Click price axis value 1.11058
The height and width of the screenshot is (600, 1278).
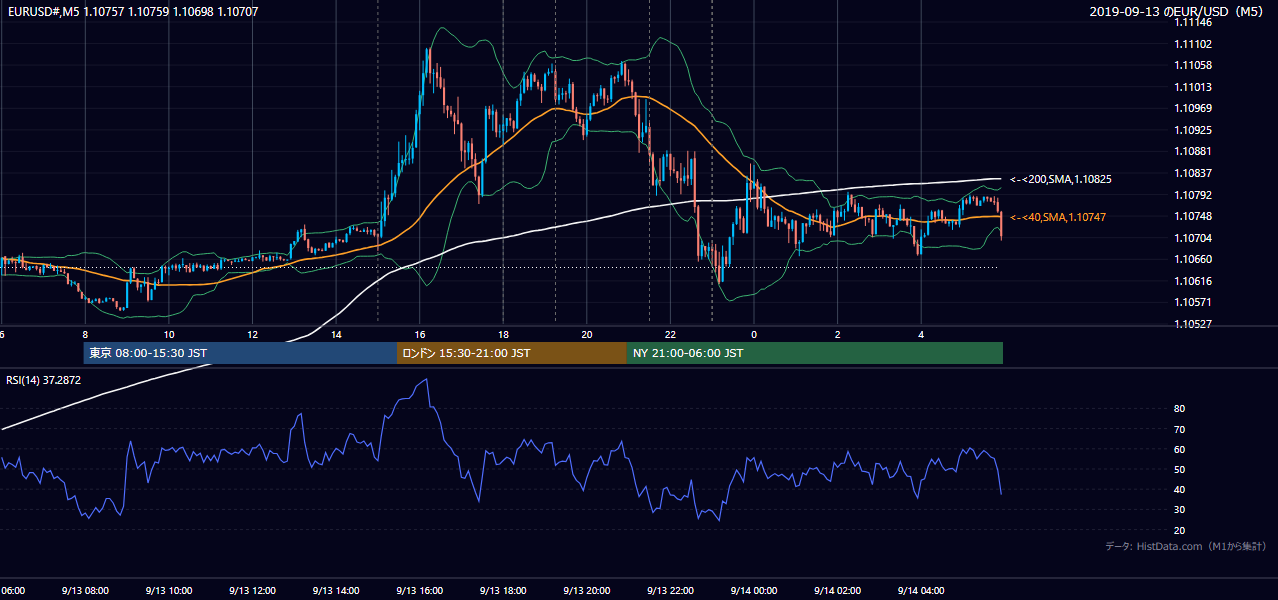click(x=1192, y=65)
